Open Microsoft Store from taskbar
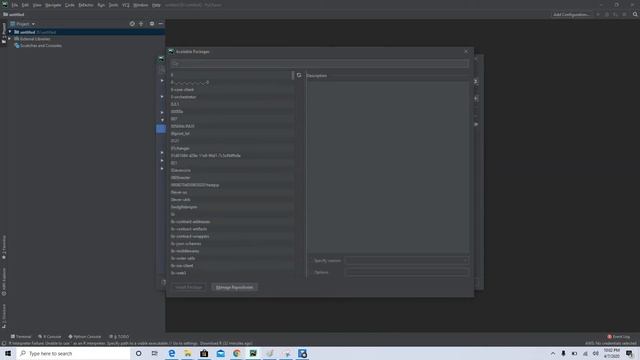 point(204,353)
